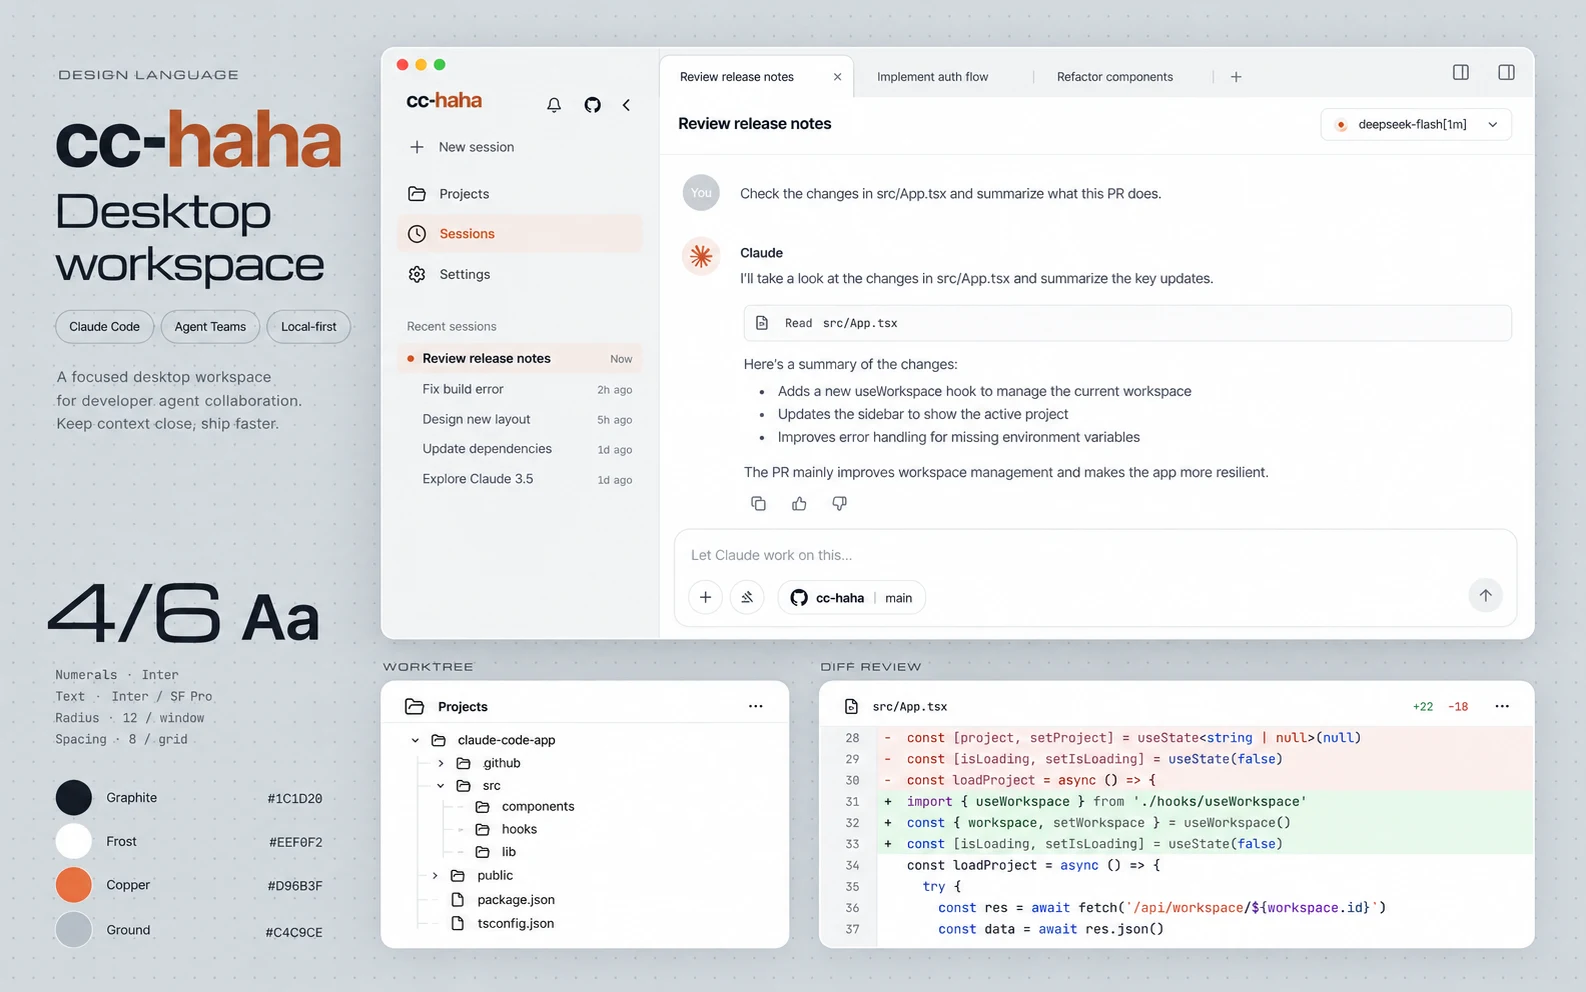Viewport: 1586px width, 992px height.
Task: Switch to Refactor components tab
Action: [1115, 77]
